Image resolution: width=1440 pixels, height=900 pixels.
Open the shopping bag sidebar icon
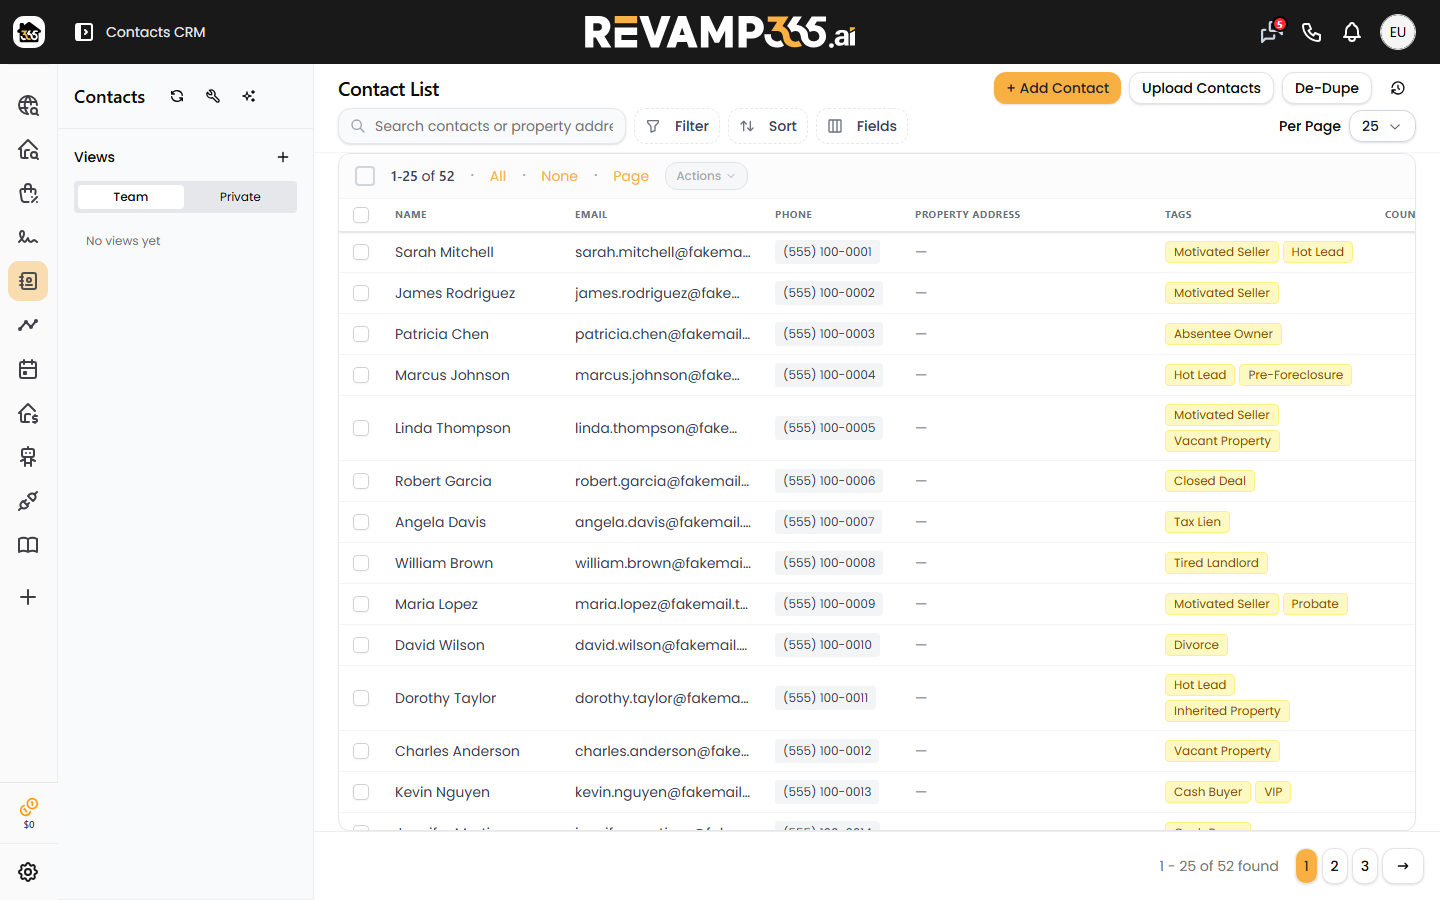click(x=28, y=193)
